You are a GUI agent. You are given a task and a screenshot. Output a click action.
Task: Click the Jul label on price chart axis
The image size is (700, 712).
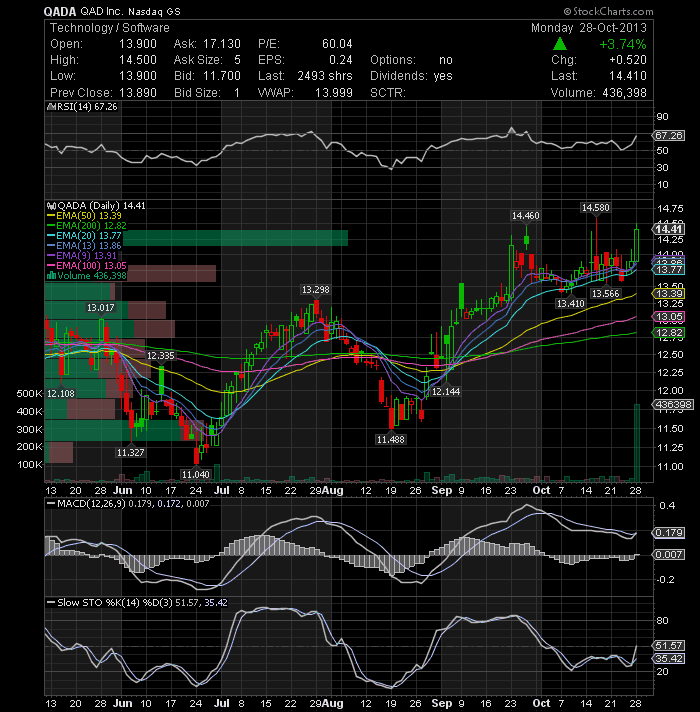(222, 490)
